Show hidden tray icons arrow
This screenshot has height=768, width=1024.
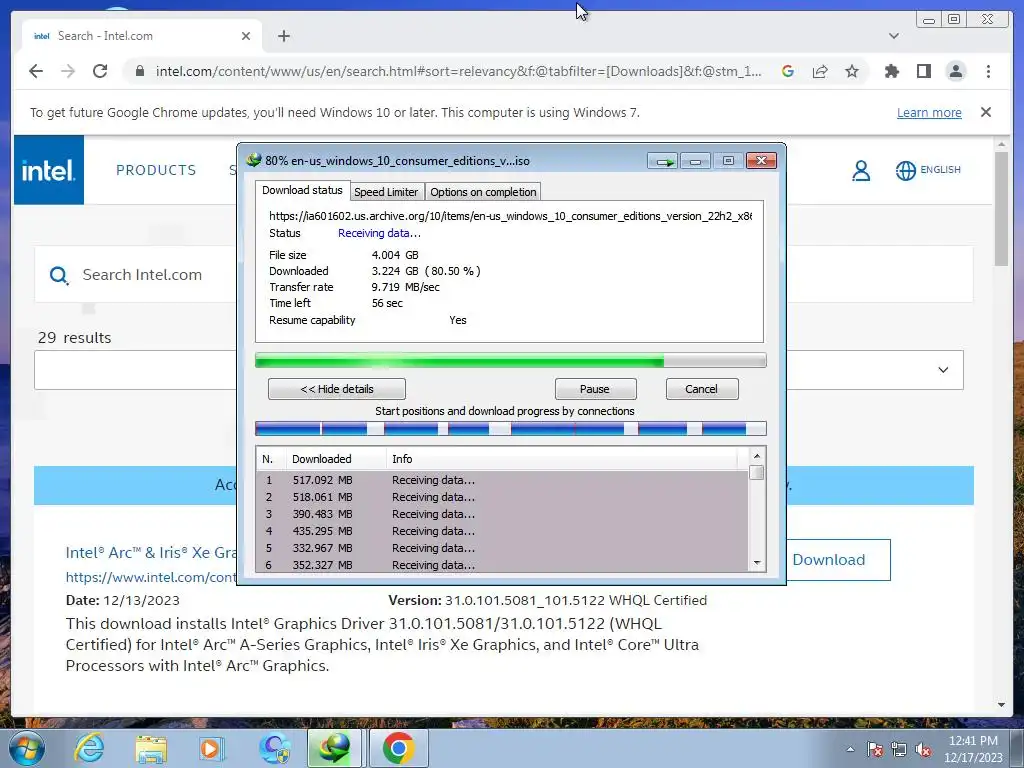(850, 749)
